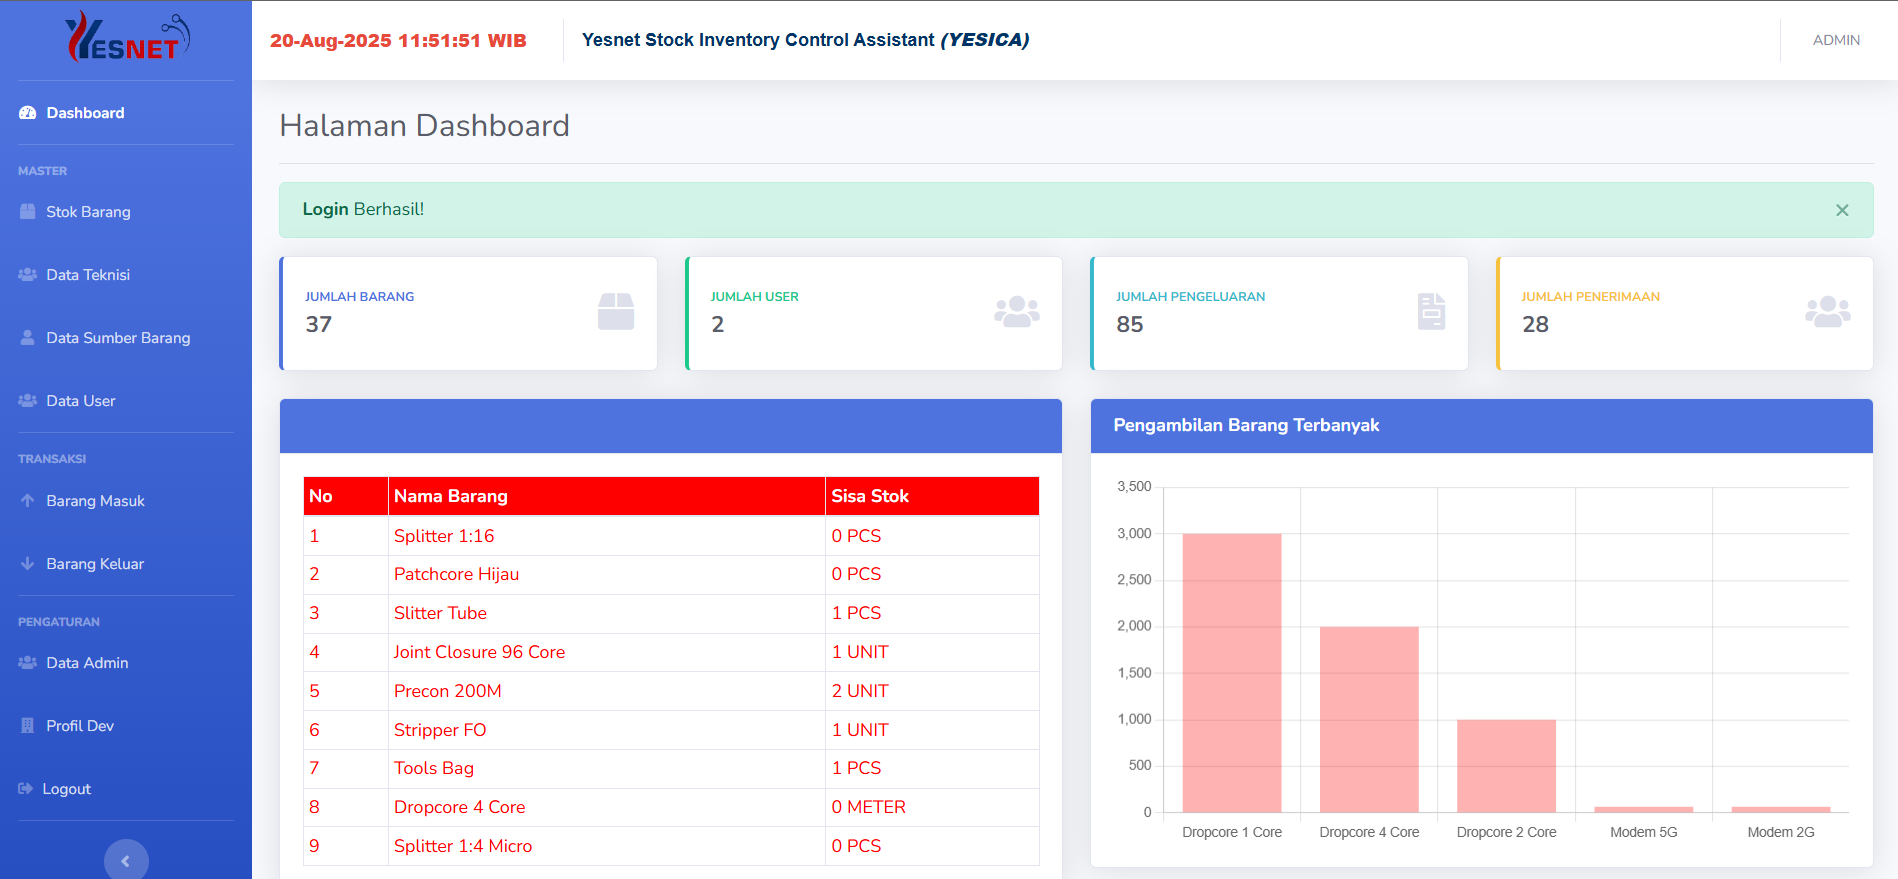This screenshot has height=879, width=1898.
Task: Open the Profil Dev page
Action: (x=80, y=726)
